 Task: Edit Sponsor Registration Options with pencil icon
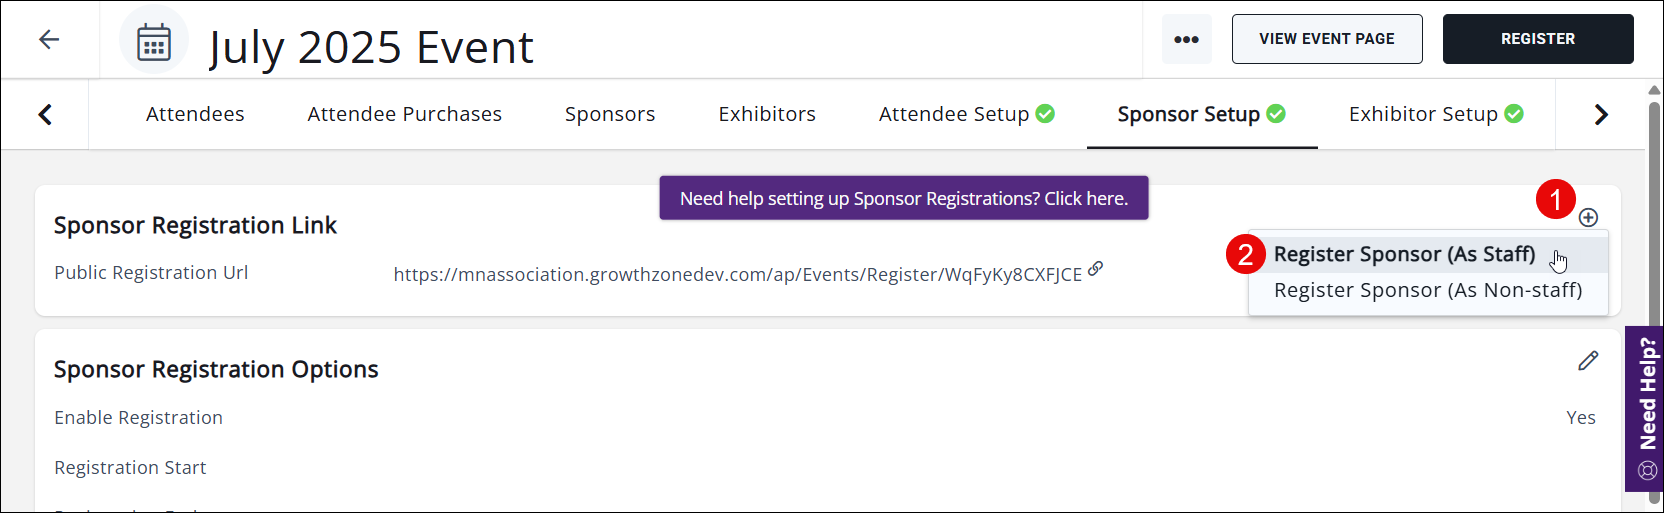pos(1588,361)
